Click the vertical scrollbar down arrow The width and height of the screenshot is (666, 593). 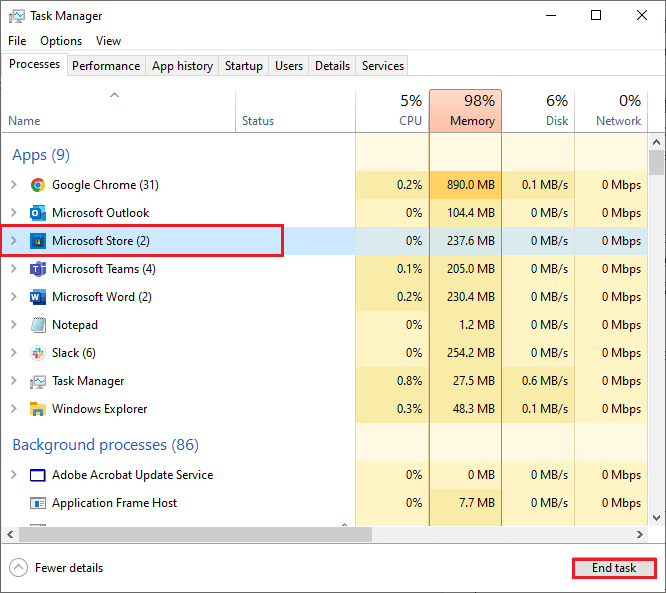point(656,518)
